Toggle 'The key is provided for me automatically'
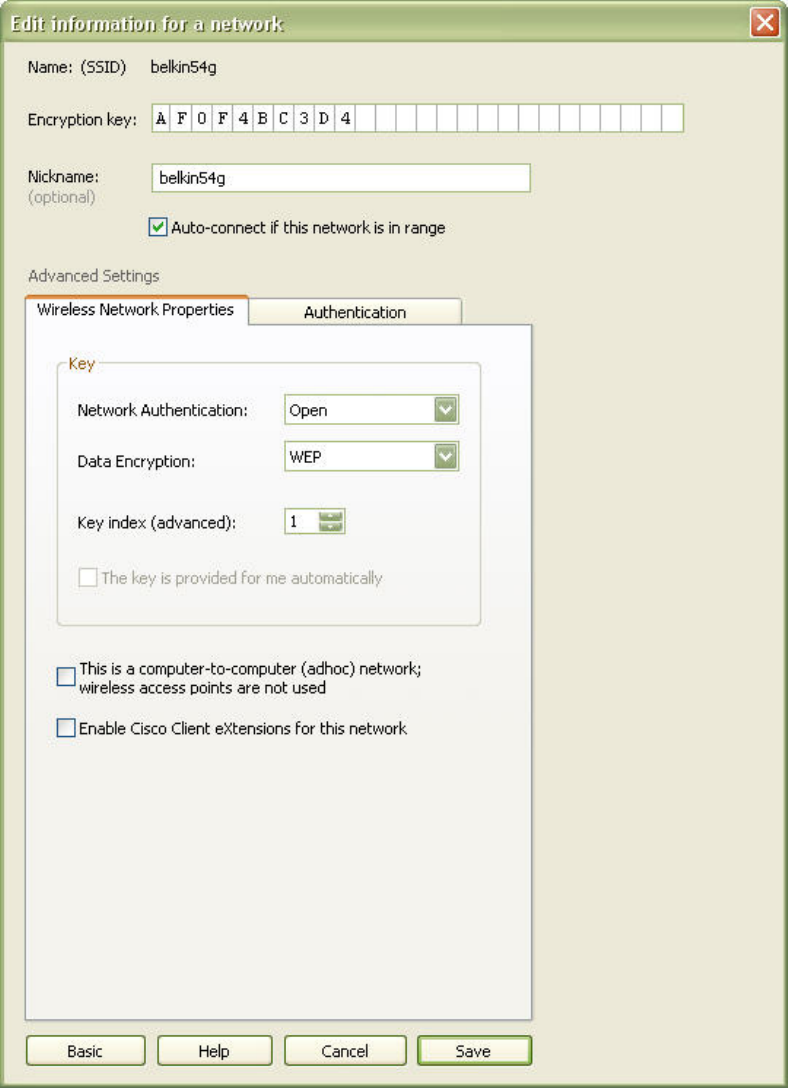Viewport: 788px width, 1088px height. tap(87, 577)
